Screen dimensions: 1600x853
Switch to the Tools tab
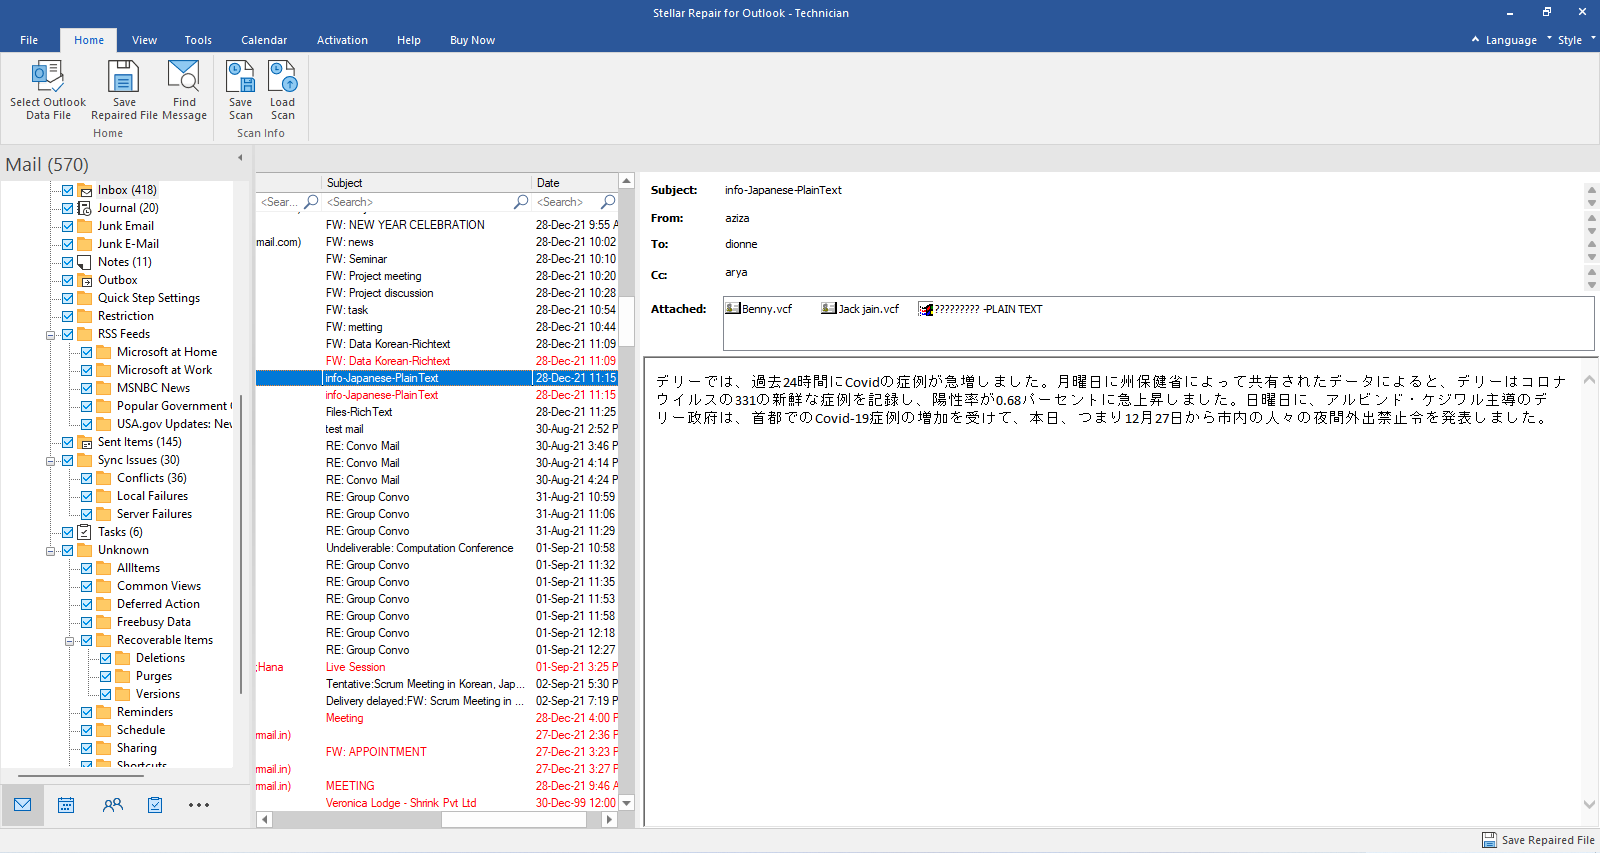point(198,40)
